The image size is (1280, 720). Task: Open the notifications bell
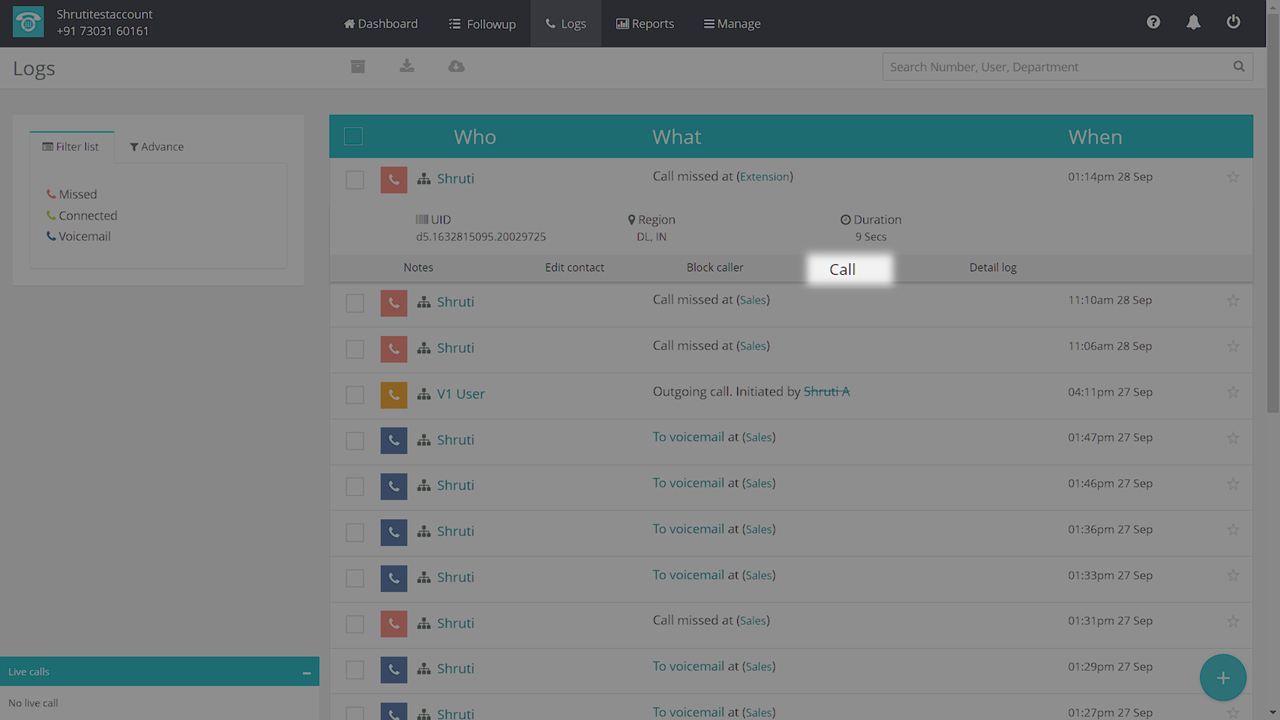point(1193,23)
